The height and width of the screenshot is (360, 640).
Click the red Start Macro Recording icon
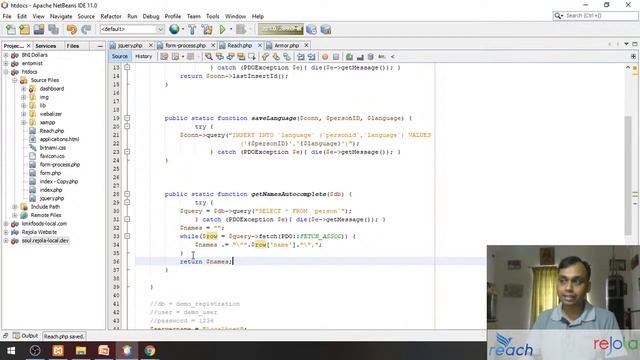click(325, 57)
